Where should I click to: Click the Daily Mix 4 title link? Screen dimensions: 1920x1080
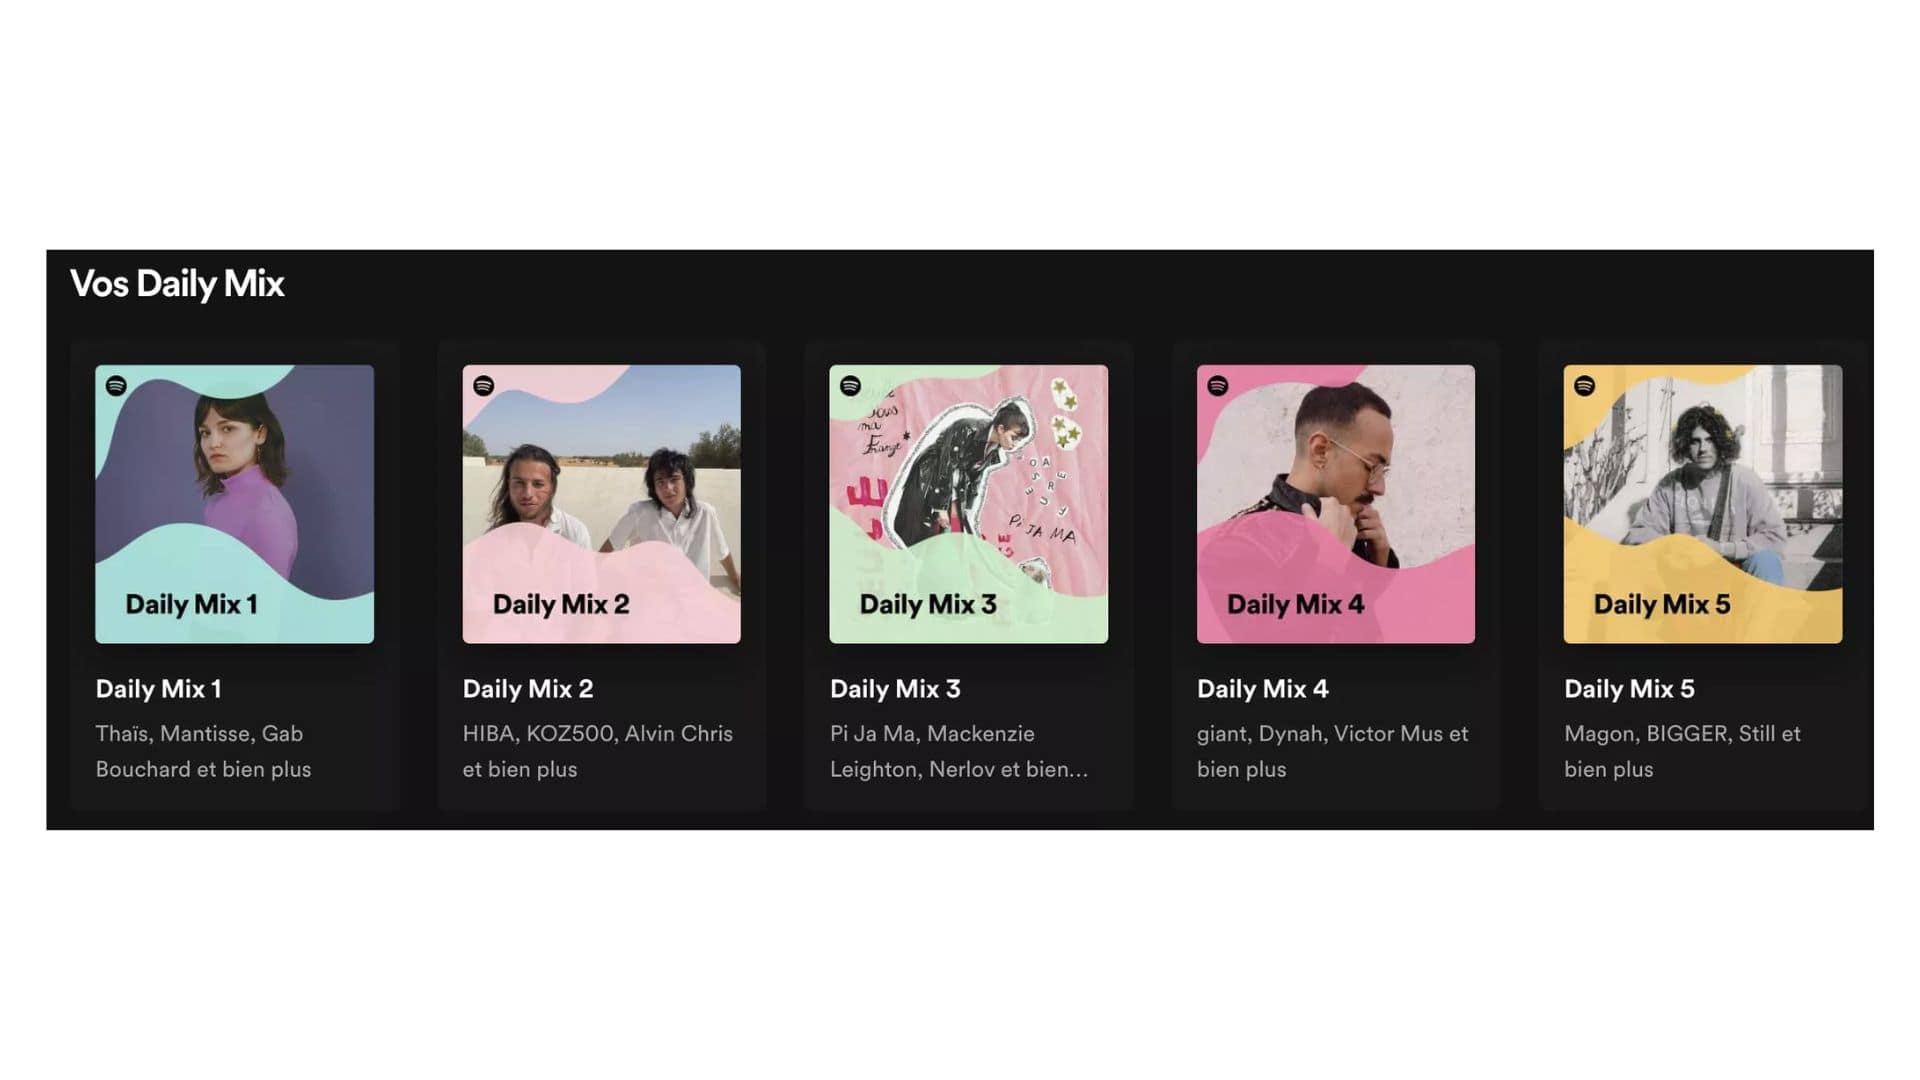(1263, 689)
